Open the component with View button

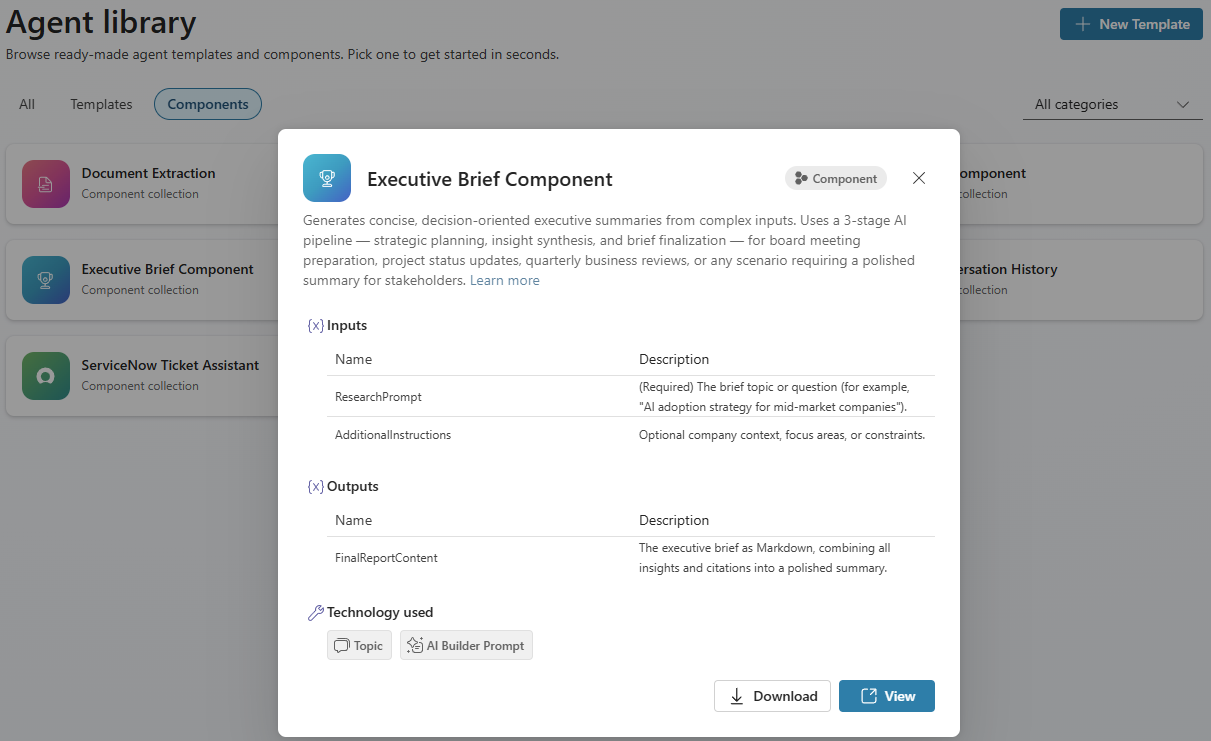pyautogui.click(x=887, y=696)
